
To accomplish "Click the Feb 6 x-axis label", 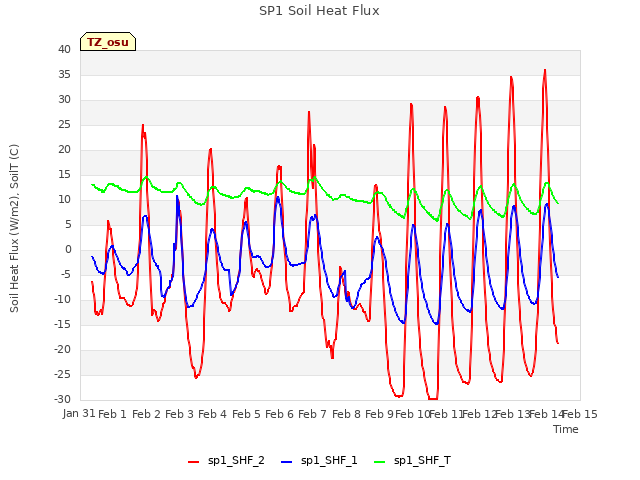I will tap(279, 414).
